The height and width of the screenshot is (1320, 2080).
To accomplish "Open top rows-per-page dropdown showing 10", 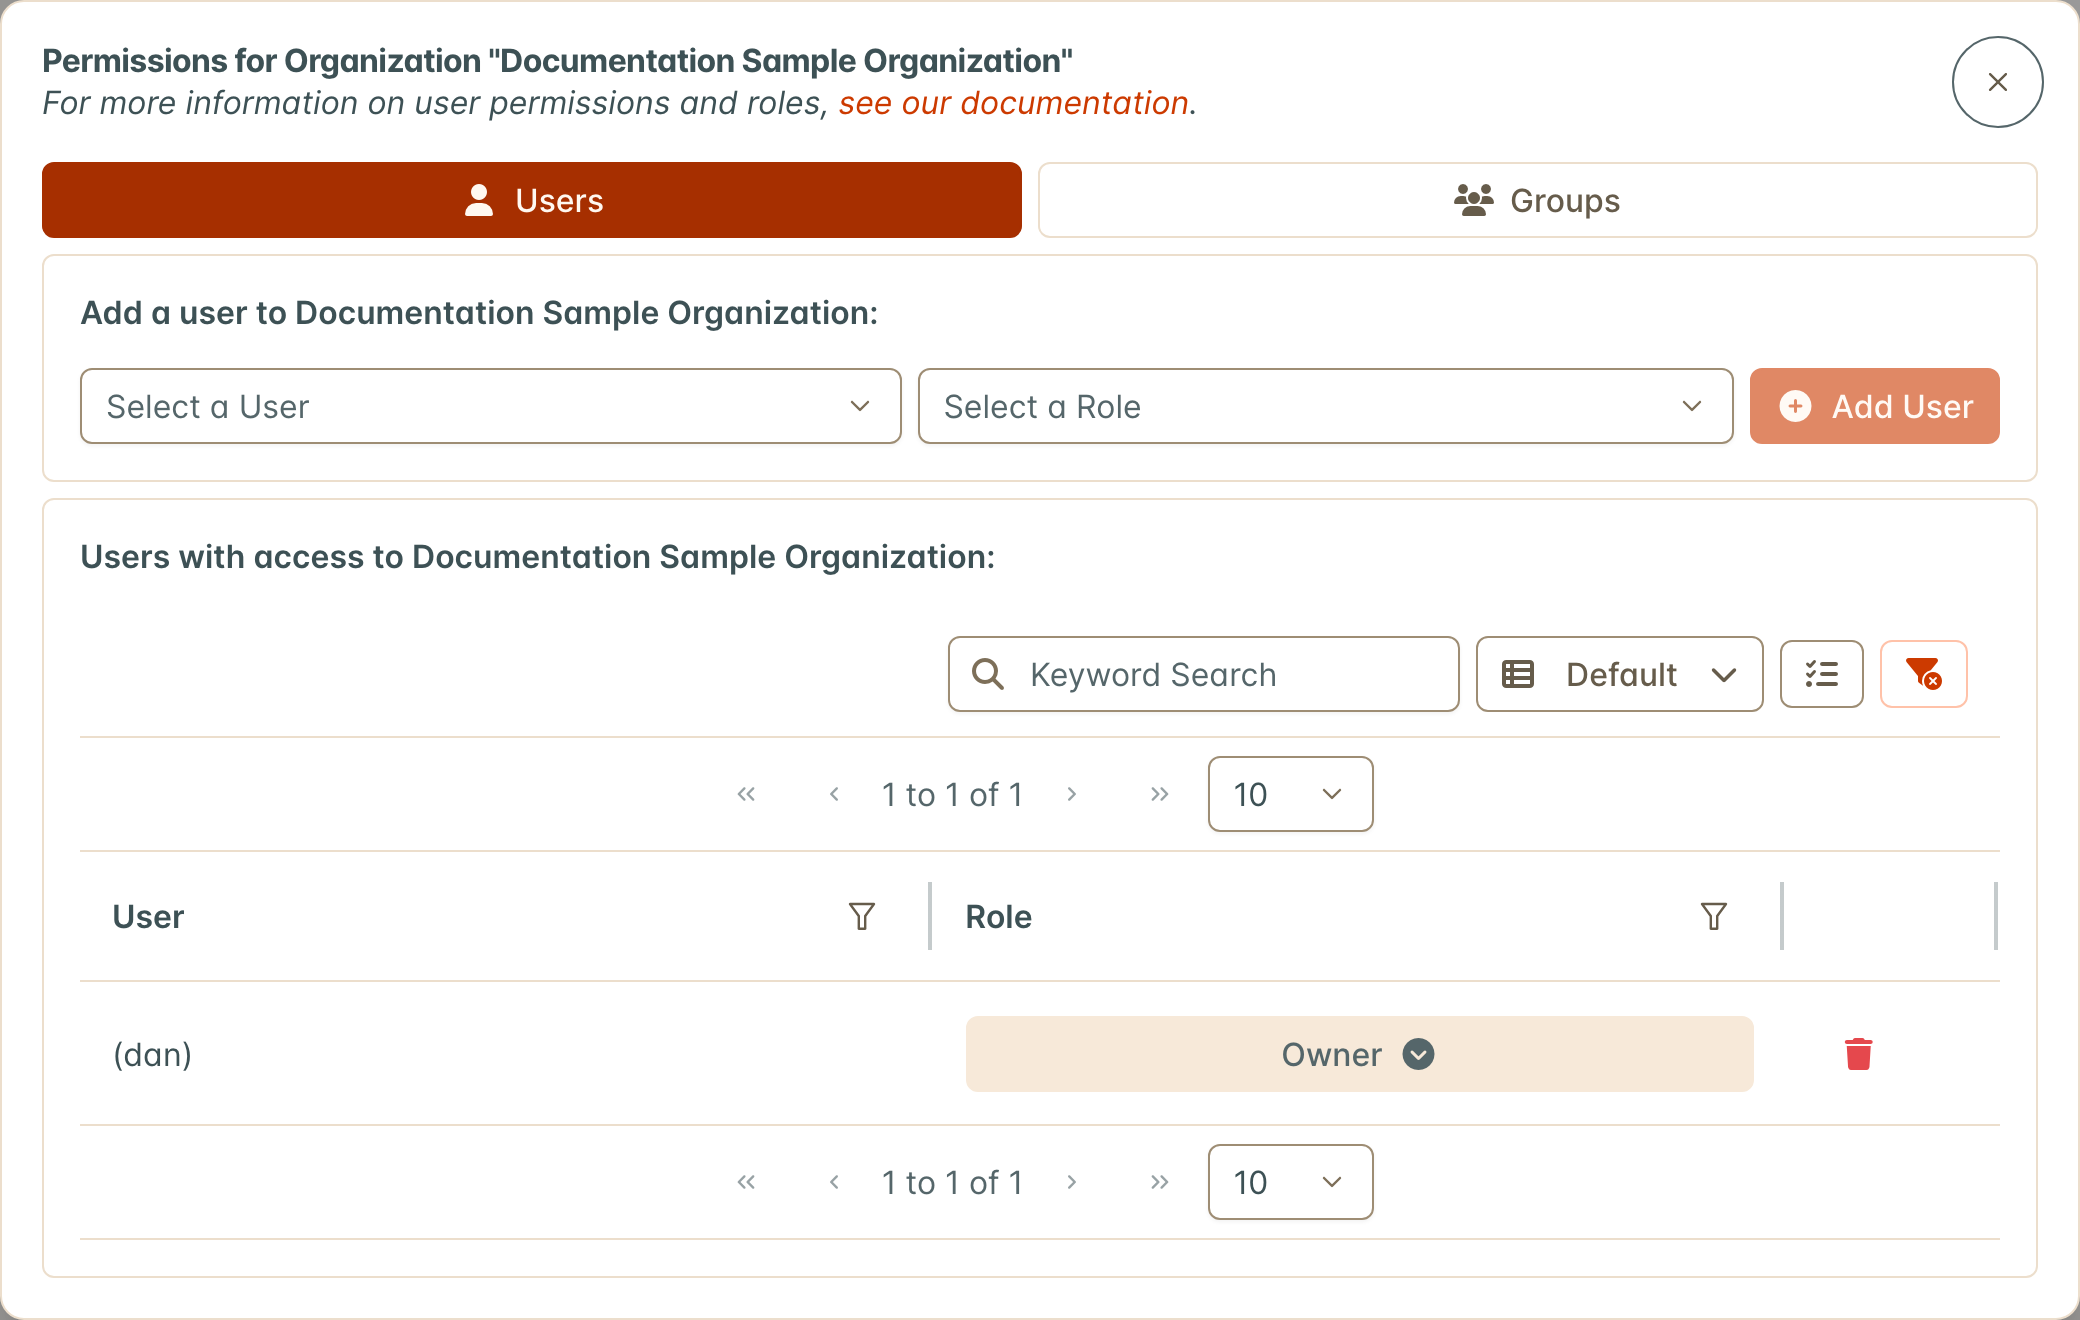I will [1290, 794].
